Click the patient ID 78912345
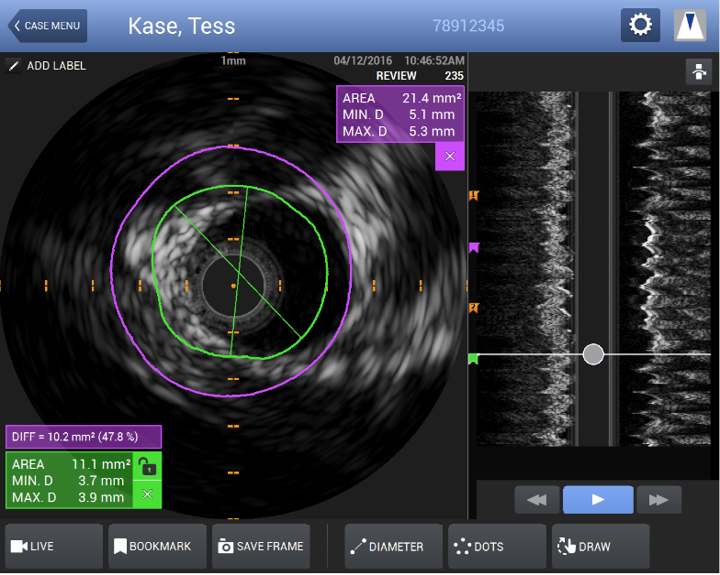 coord(468,26)
